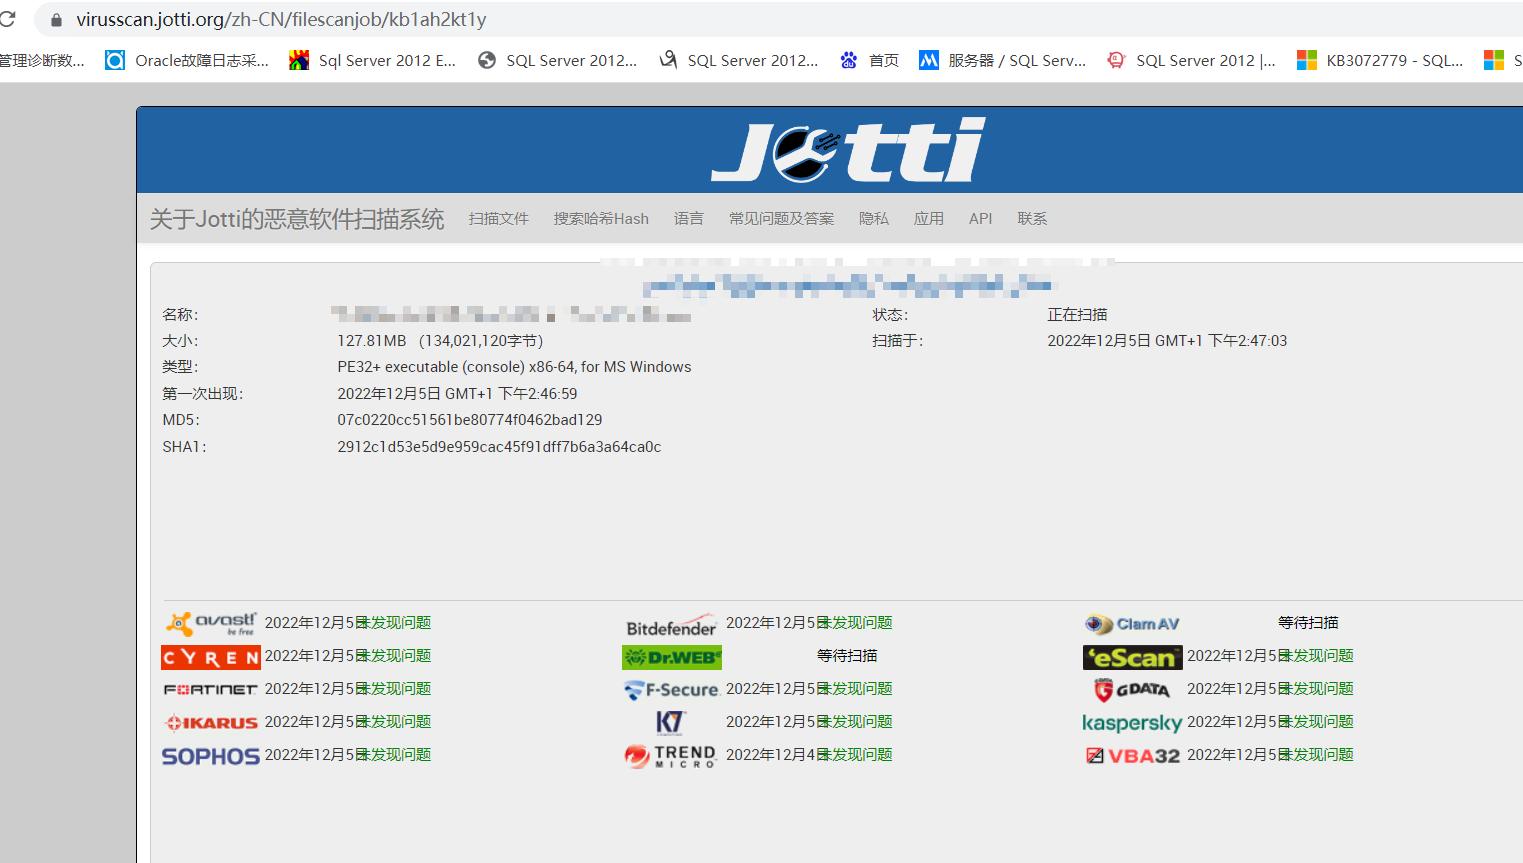
Task: Open 搜索哈希Hash menu item
Action: [x=601, y=218]
